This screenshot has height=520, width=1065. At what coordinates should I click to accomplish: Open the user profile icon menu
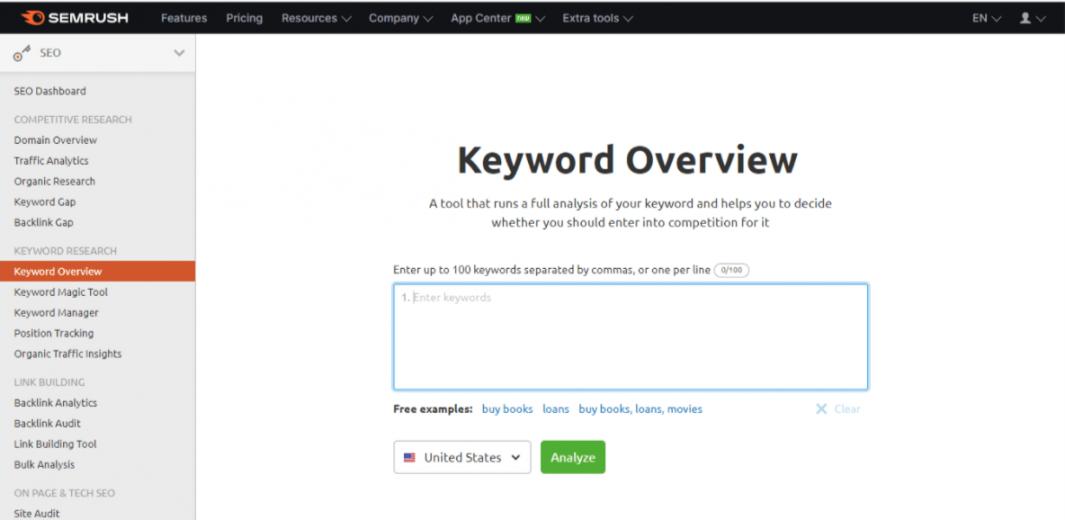[x=1026, y=18]
